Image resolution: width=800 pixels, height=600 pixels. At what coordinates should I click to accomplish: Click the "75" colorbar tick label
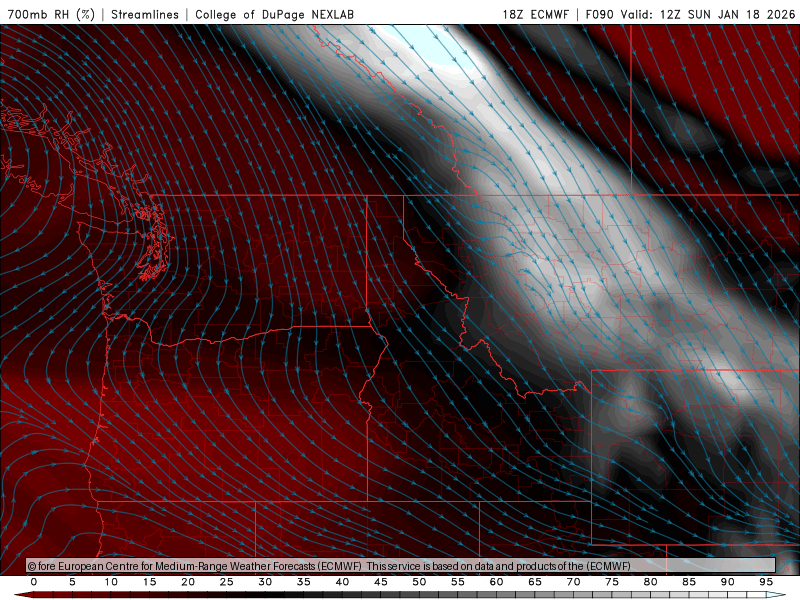tap(612, 582)
